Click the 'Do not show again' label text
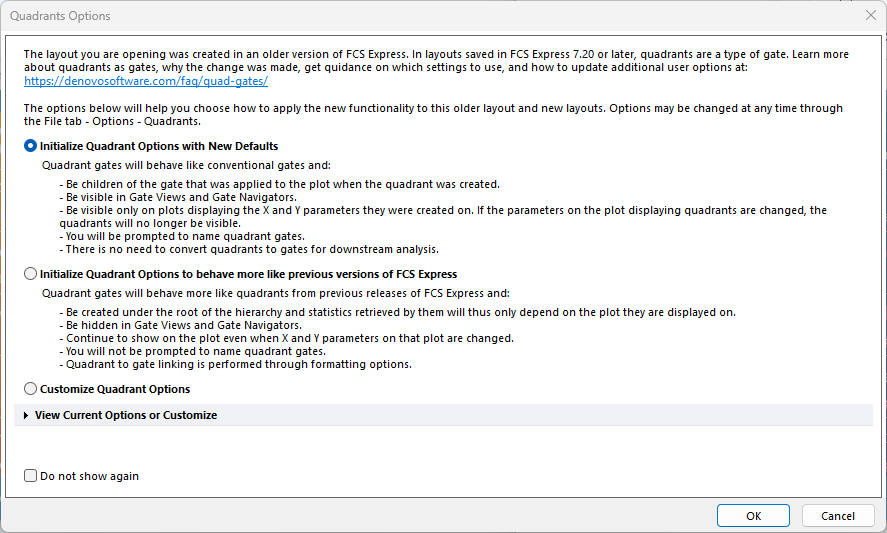This screenshot has height=533, width=887. (89, 476)
